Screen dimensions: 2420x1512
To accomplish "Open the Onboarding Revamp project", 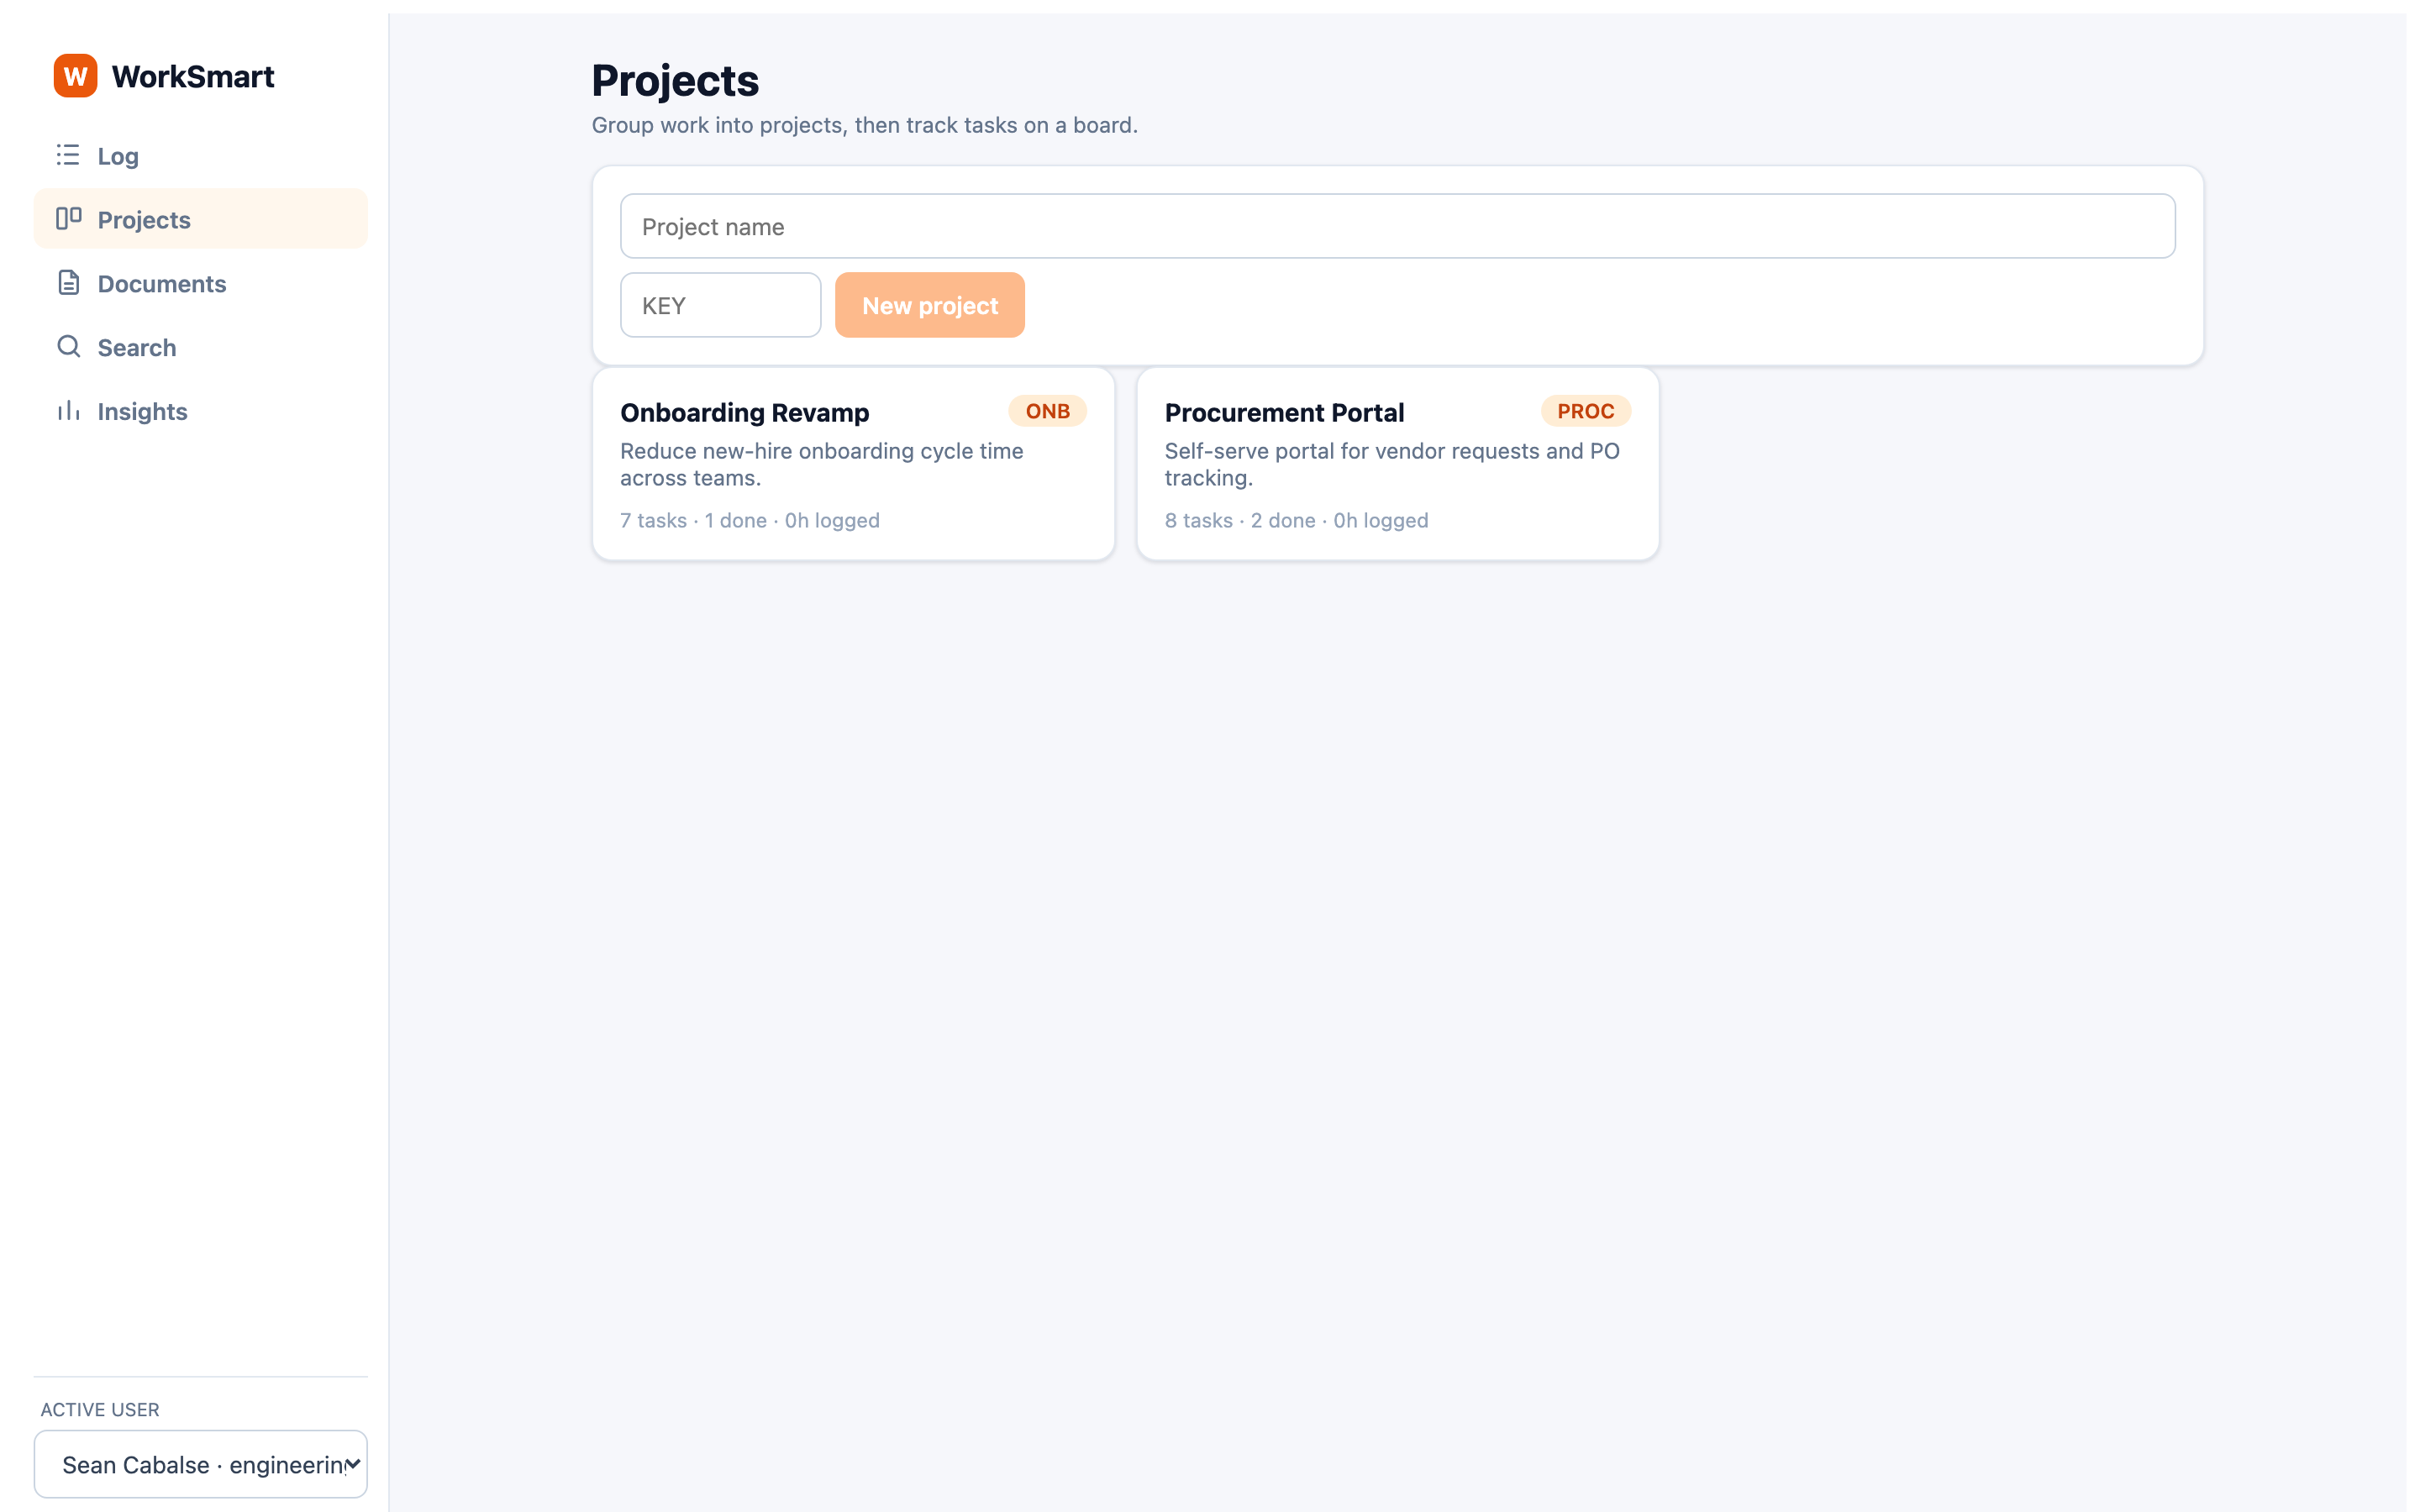I will click(853, 464).
